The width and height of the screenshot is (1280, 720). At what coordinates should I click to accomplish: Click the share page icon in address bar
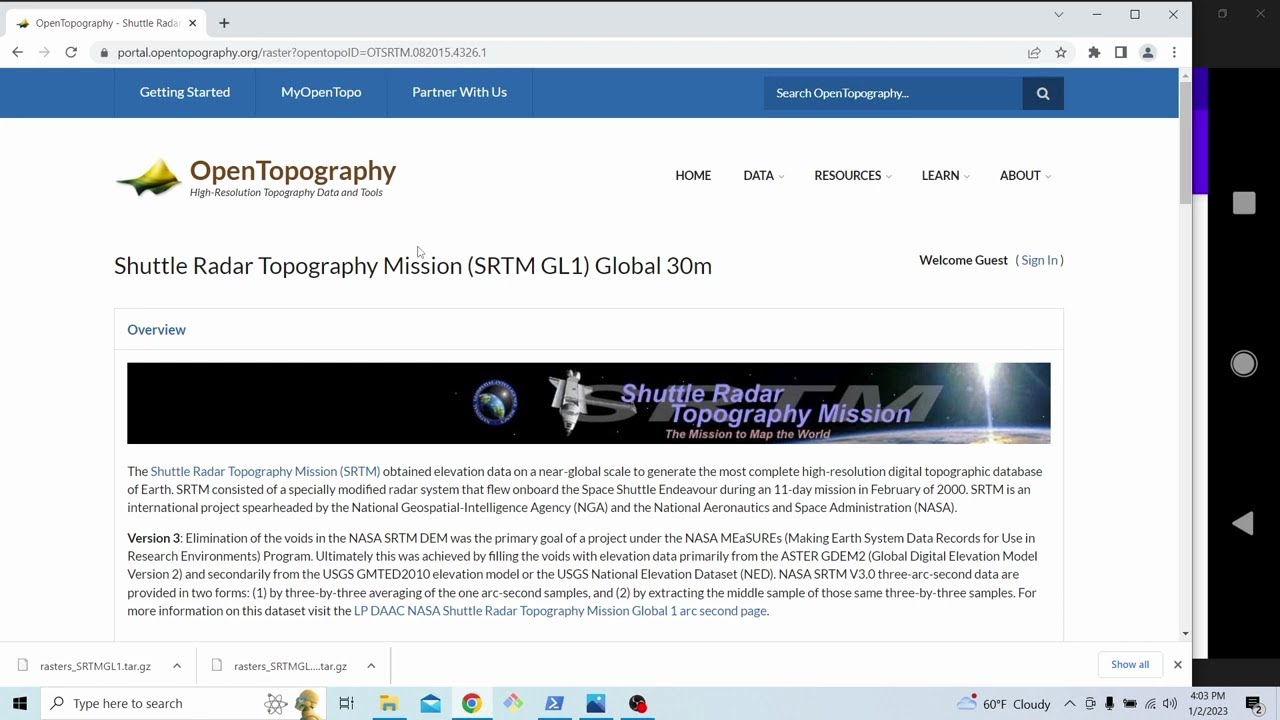pos(1034,52)
